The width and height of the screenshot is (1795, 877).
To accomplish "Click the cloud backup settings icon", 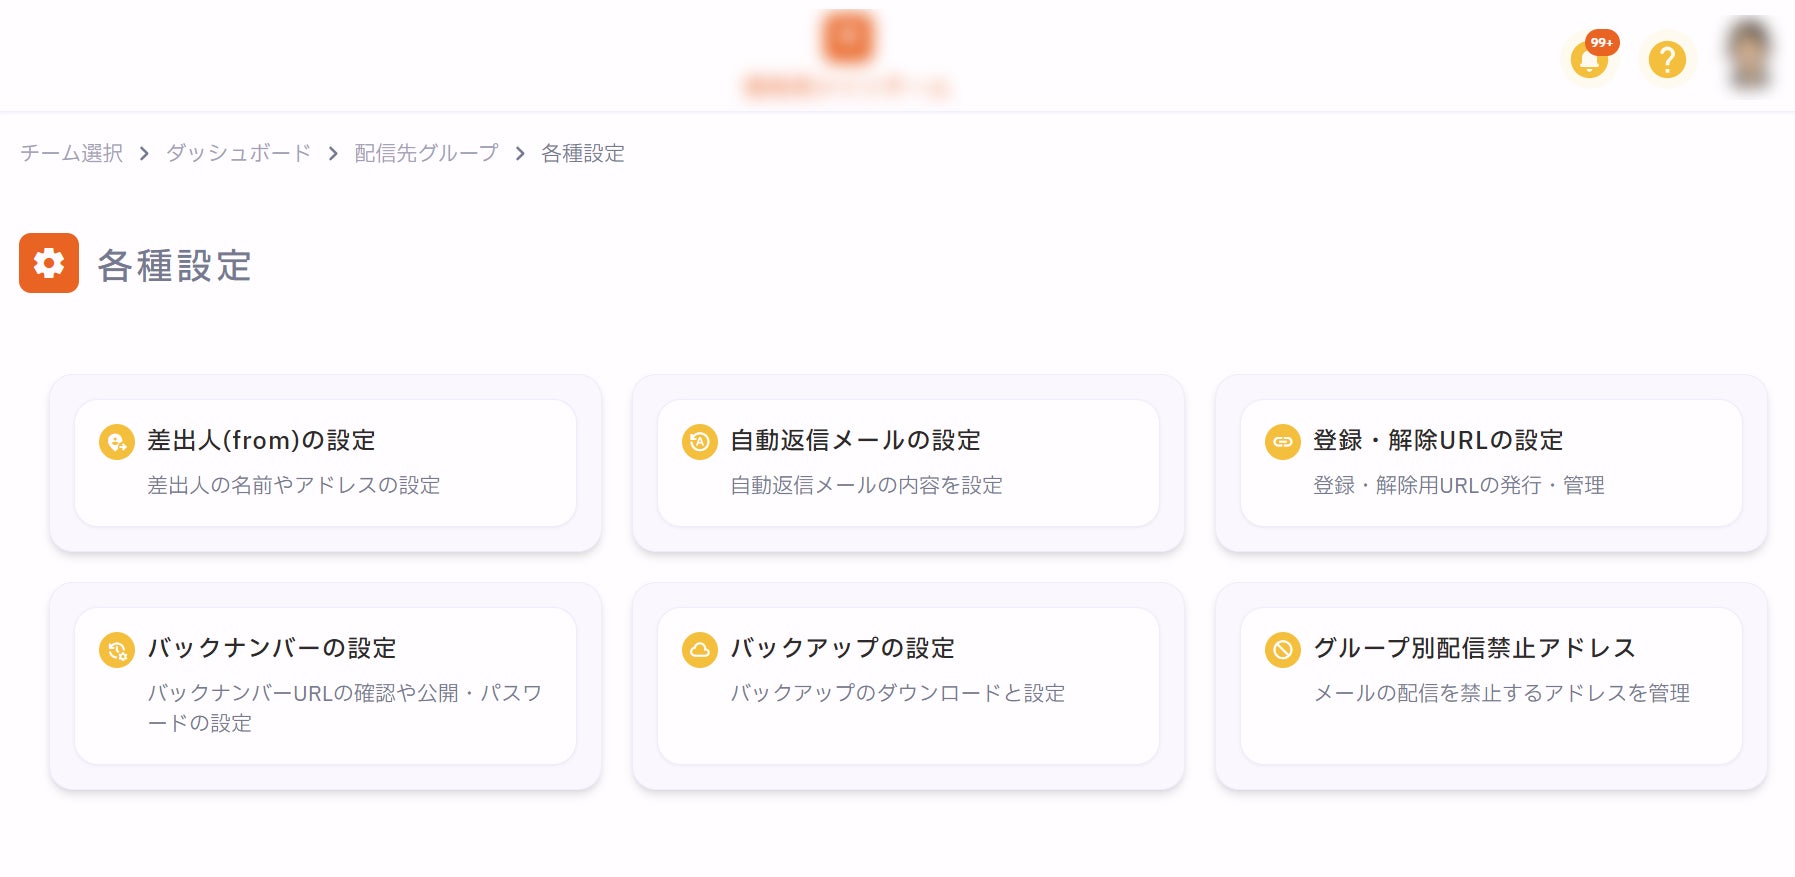I will [x=700, y=650].
